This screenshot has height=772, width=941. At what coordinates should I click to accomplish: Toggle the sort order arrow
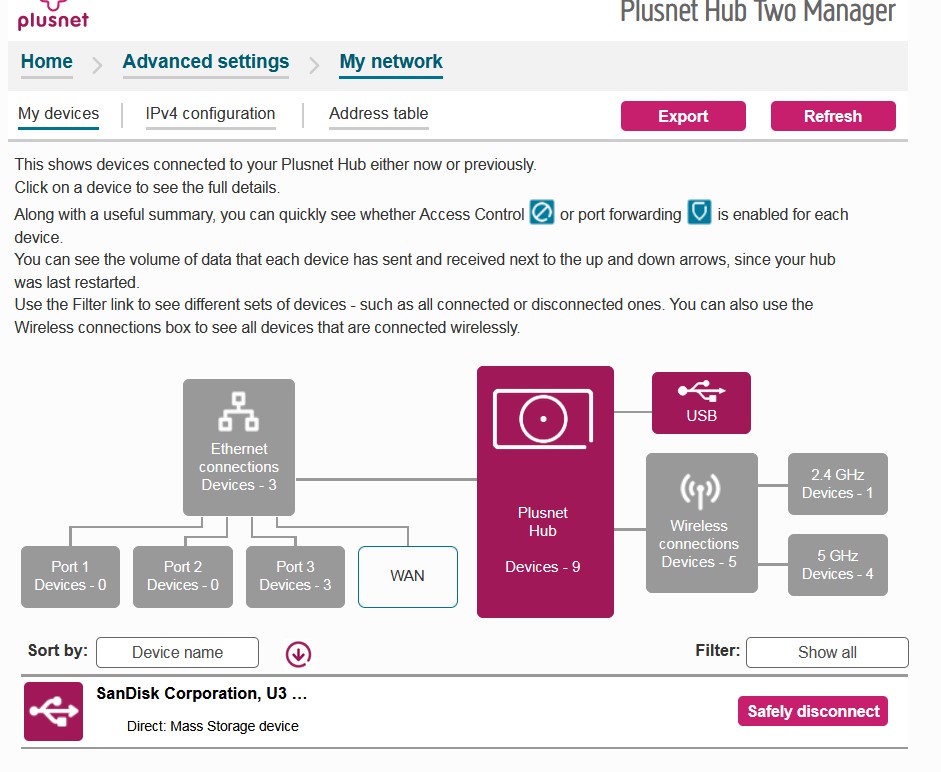coord(297,653)
